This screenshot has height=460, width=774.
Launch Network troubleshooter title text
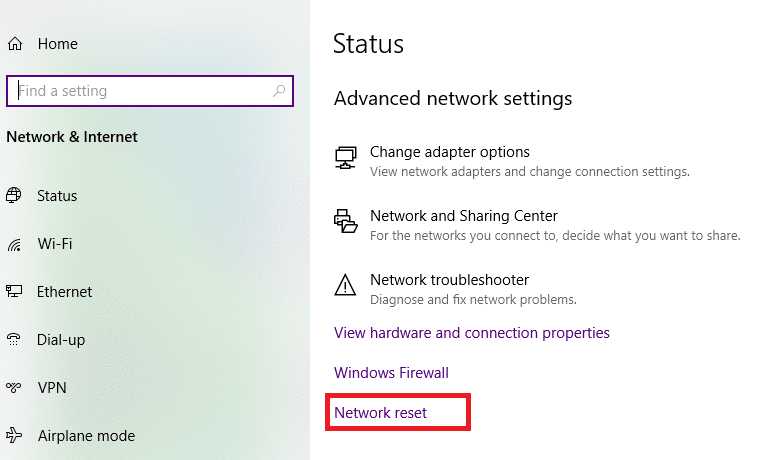point(449,280)
